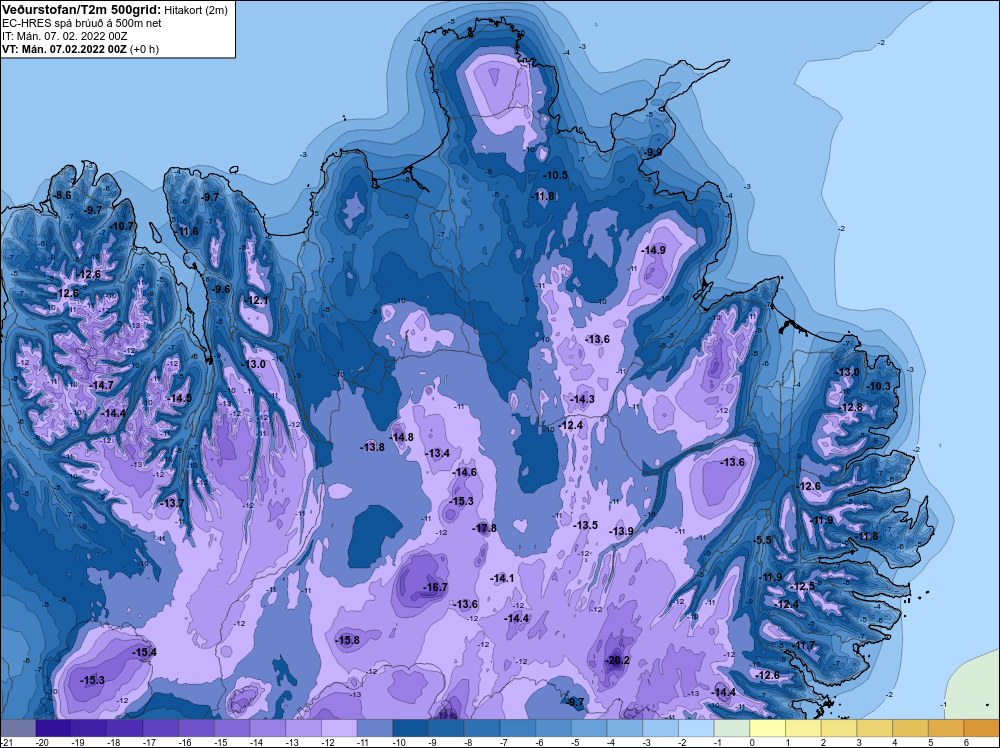Click the -14.1 temperature label
The height and width of the screenshot is (748, 1000).
click(502, 578)
